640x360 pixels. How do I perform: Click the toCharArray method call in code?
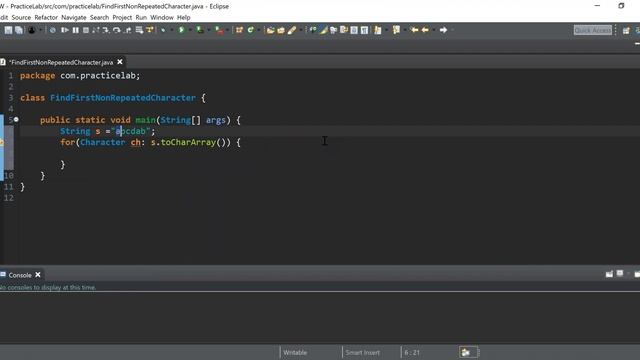tap(188, 142)
